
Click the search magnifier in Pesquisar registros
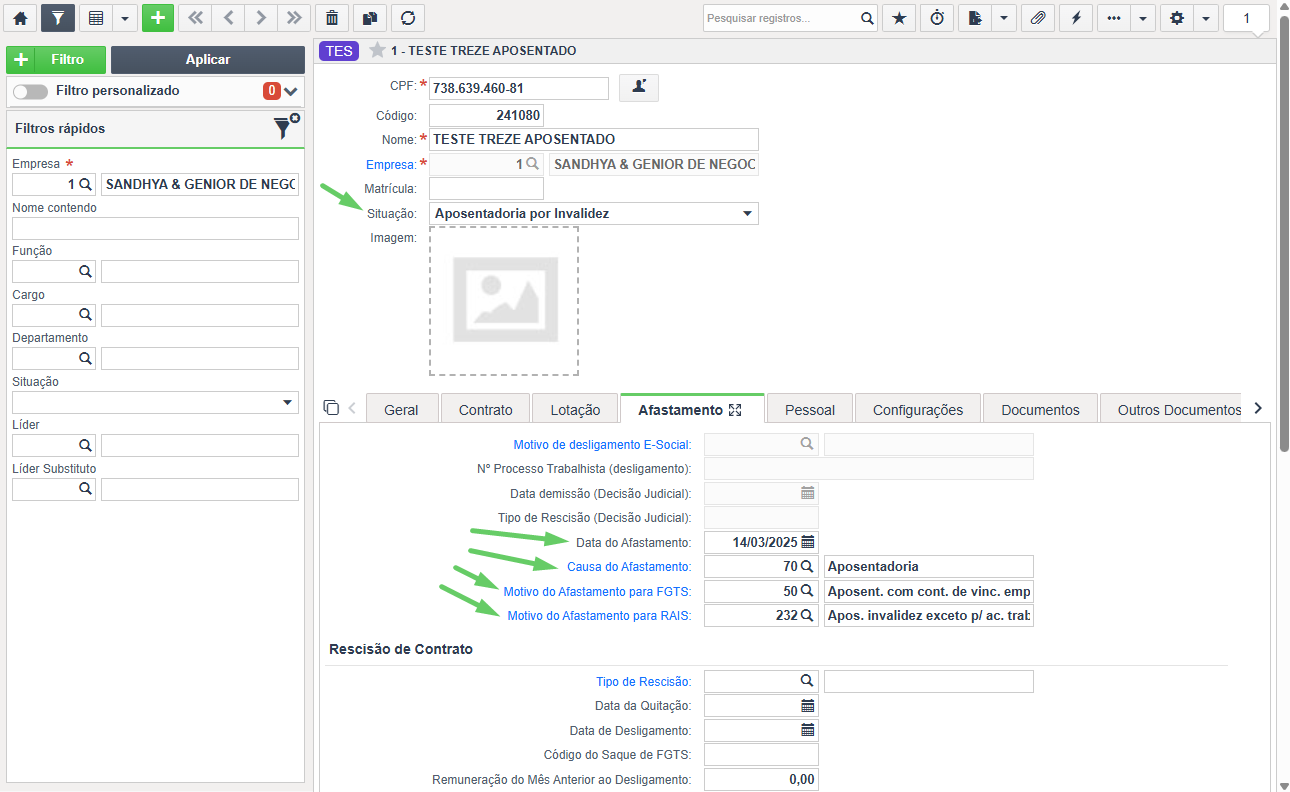tap(867, 18)
